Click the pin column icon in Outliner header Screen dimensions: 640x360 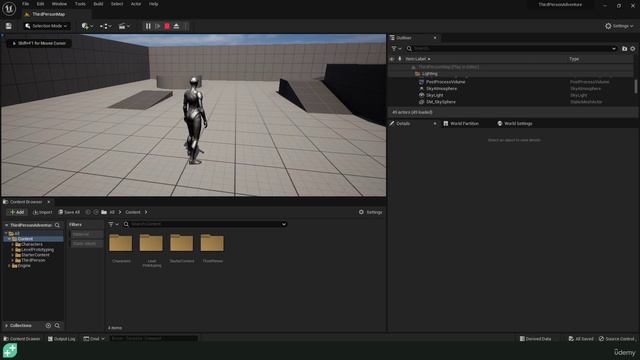coord(400,59)
